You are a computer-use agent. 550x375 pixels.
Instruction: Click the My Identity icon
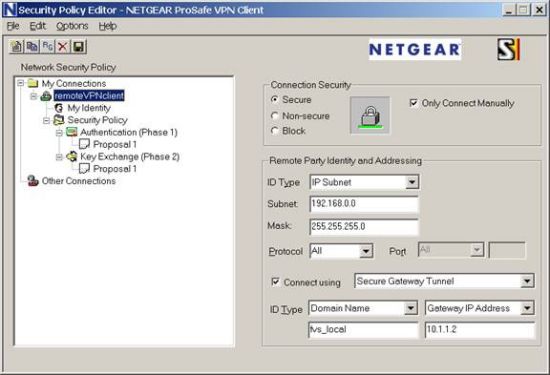click(59, 108)
